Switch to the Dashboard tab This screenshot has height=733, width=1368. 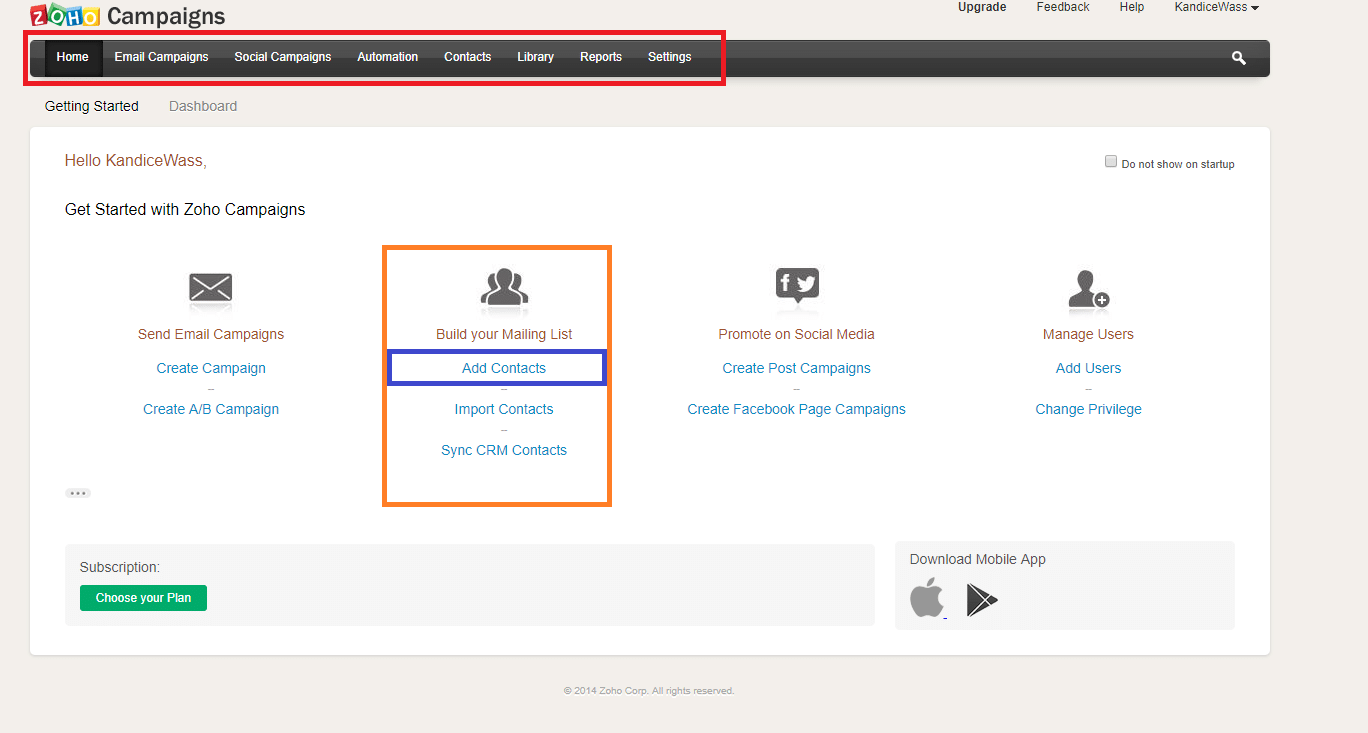point(203,106)
